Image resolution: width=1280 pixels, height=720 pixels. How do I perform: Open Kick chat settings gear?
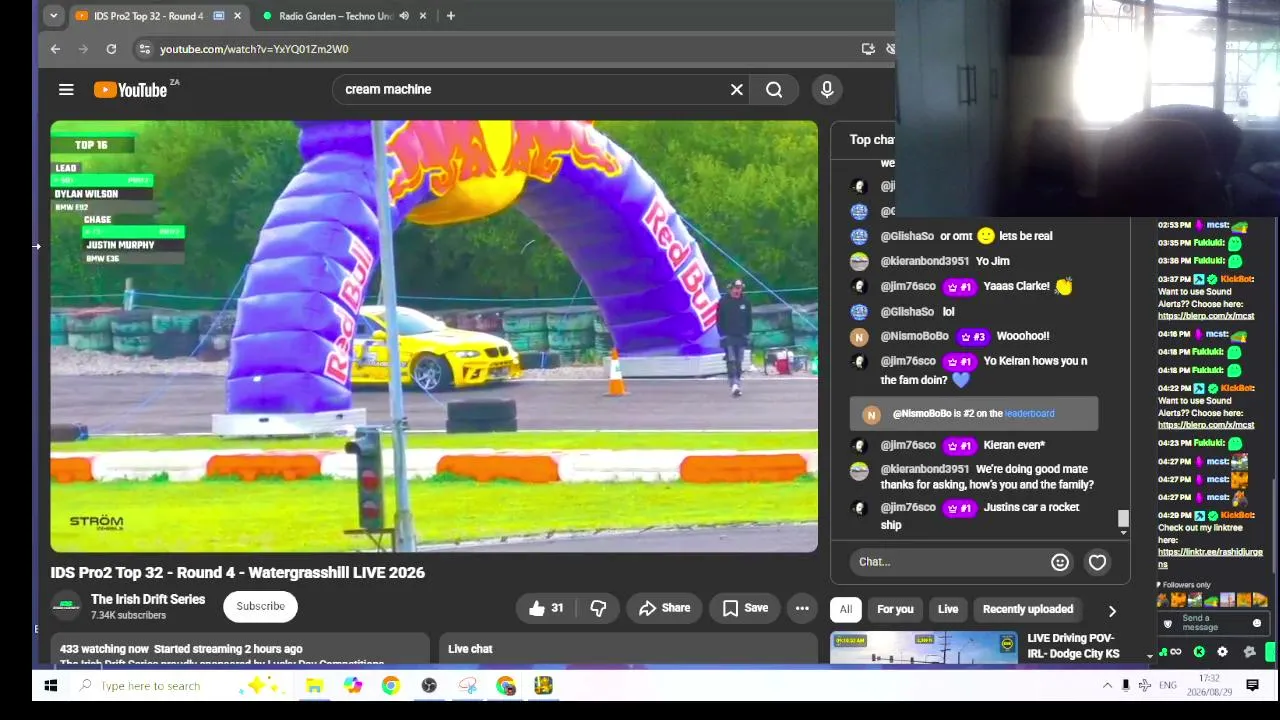(1222, 652)
